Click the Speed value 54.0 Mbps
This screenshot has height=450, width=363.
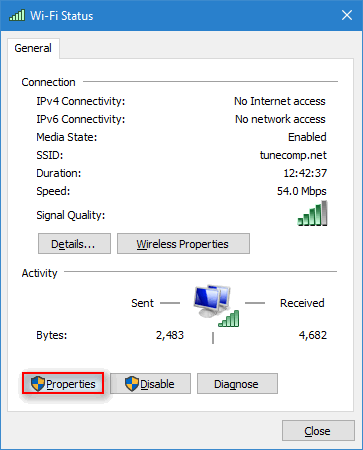coord(302,191)
